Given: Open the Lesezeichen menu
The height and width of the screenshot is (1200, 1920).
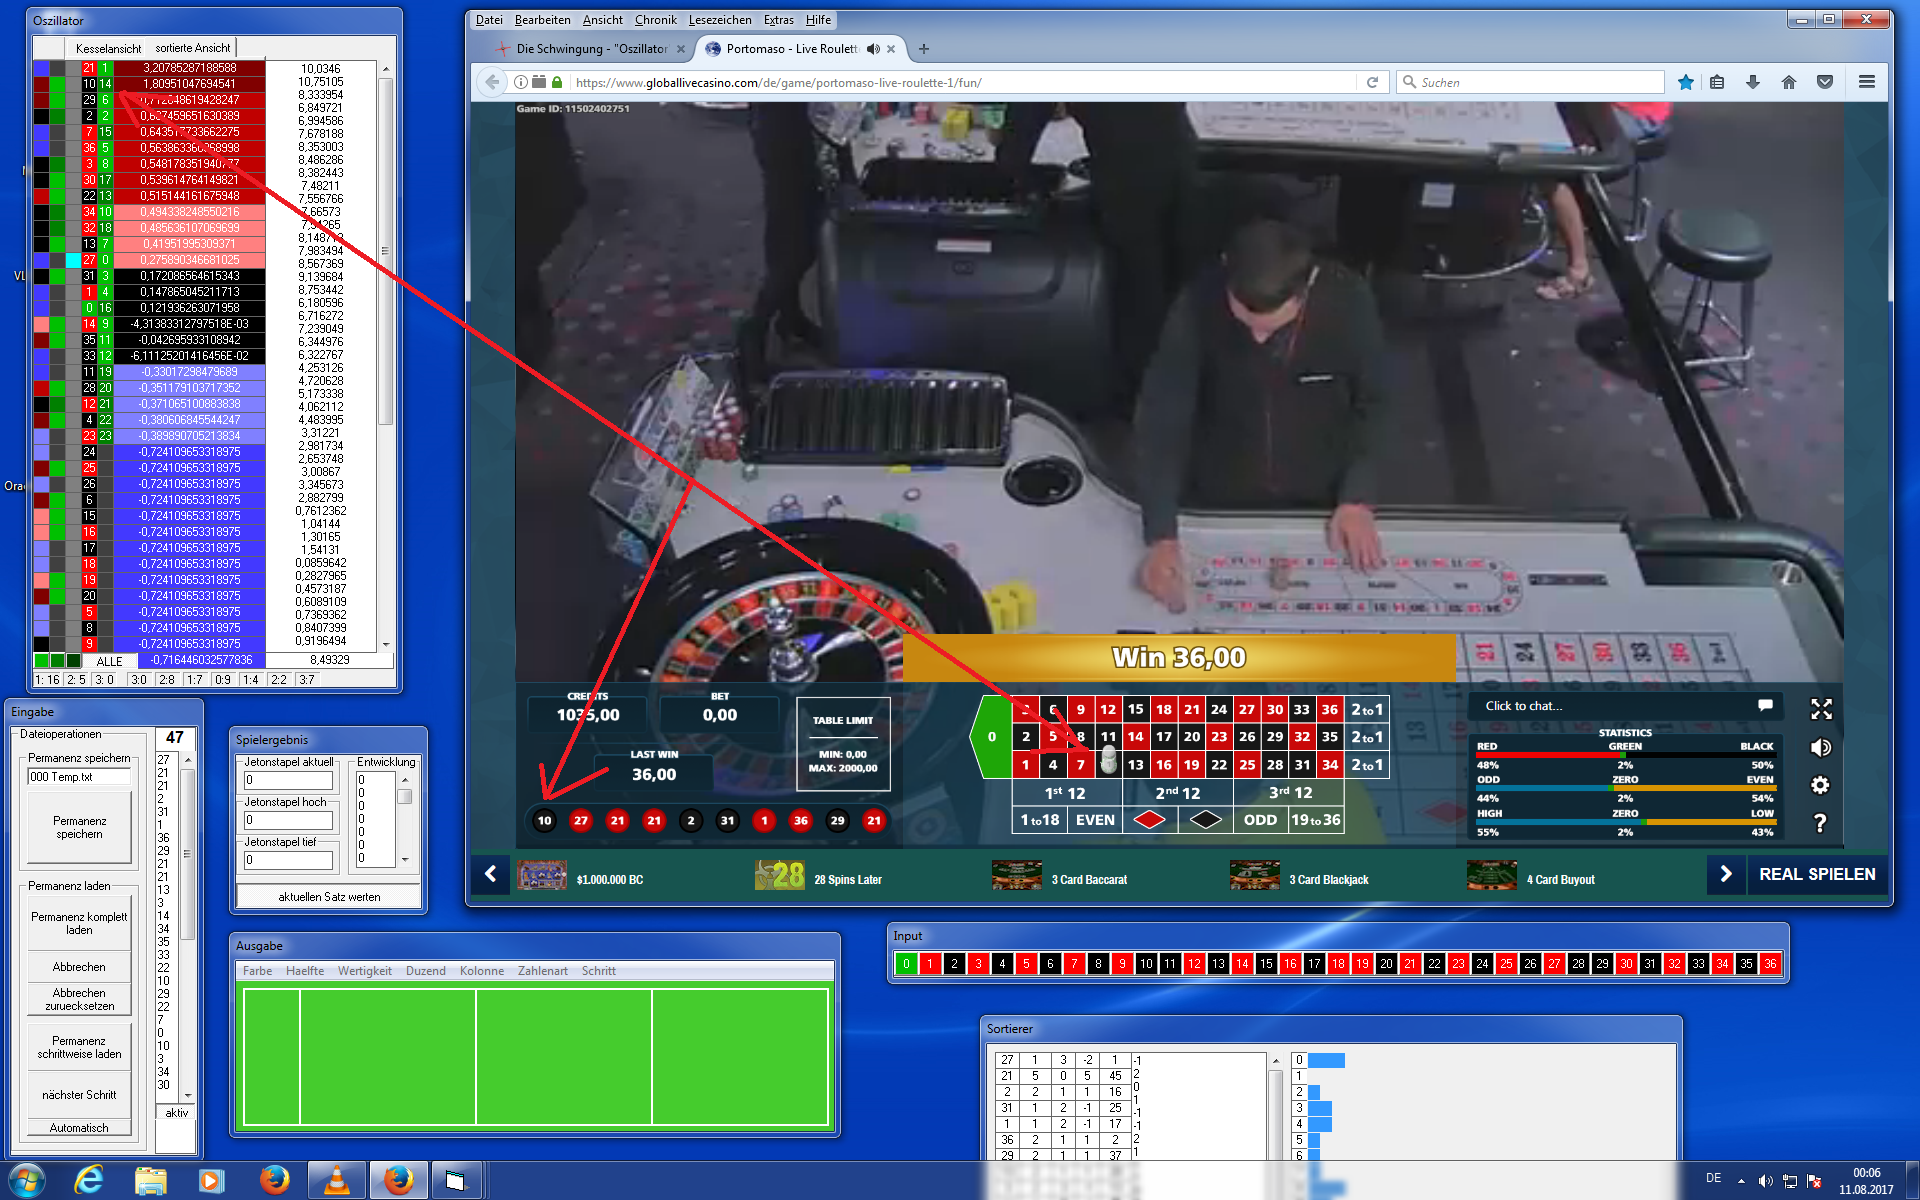Looking at the screenshot, I should pyautogui.click(x=720, y=20).
